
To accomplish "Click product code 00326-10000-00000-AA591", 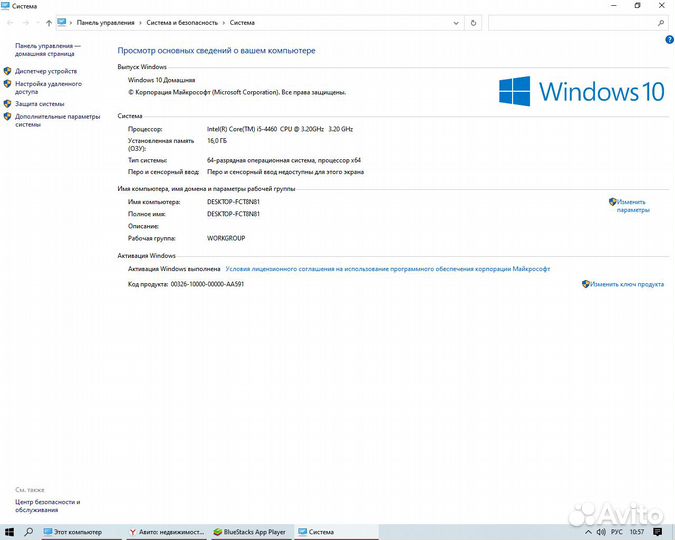I will (207, 284).
